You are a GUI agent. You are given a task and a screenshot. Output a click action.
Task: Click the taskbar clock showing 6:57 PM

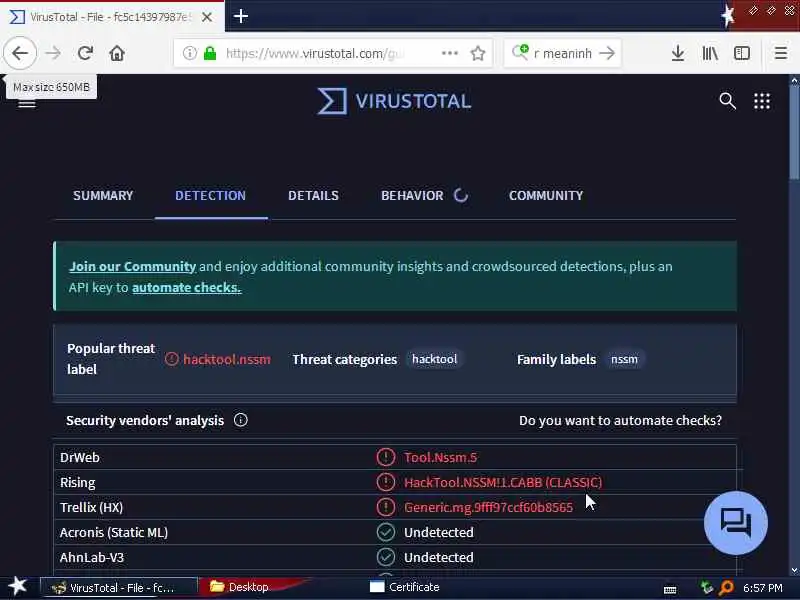point(762,588)
